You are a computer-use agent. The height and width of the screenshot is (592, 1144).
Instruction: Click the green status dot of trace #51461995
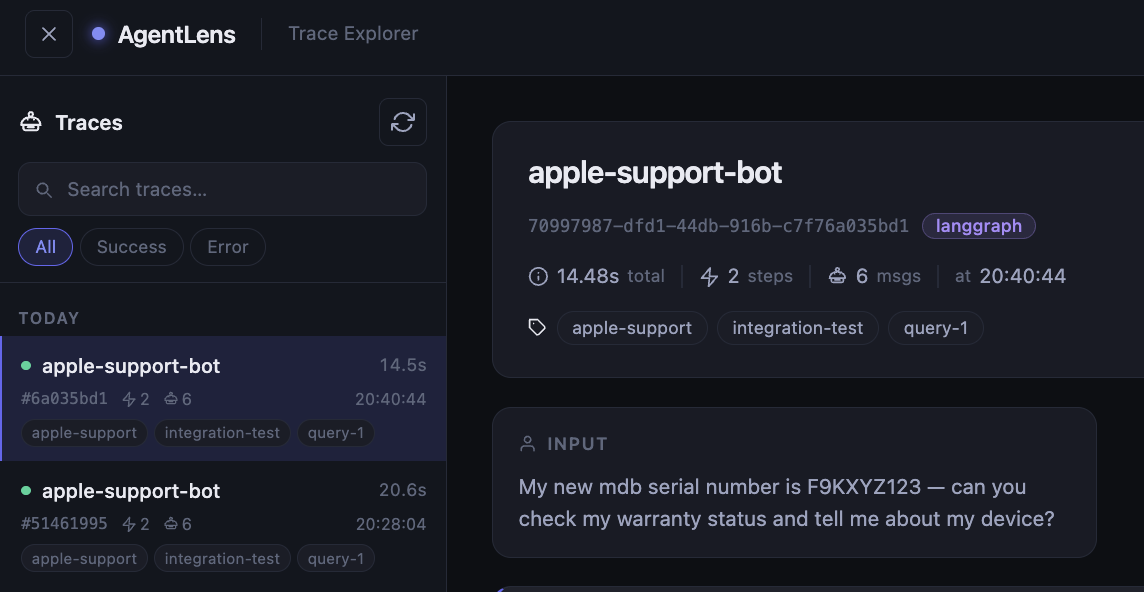pos(26,491)
